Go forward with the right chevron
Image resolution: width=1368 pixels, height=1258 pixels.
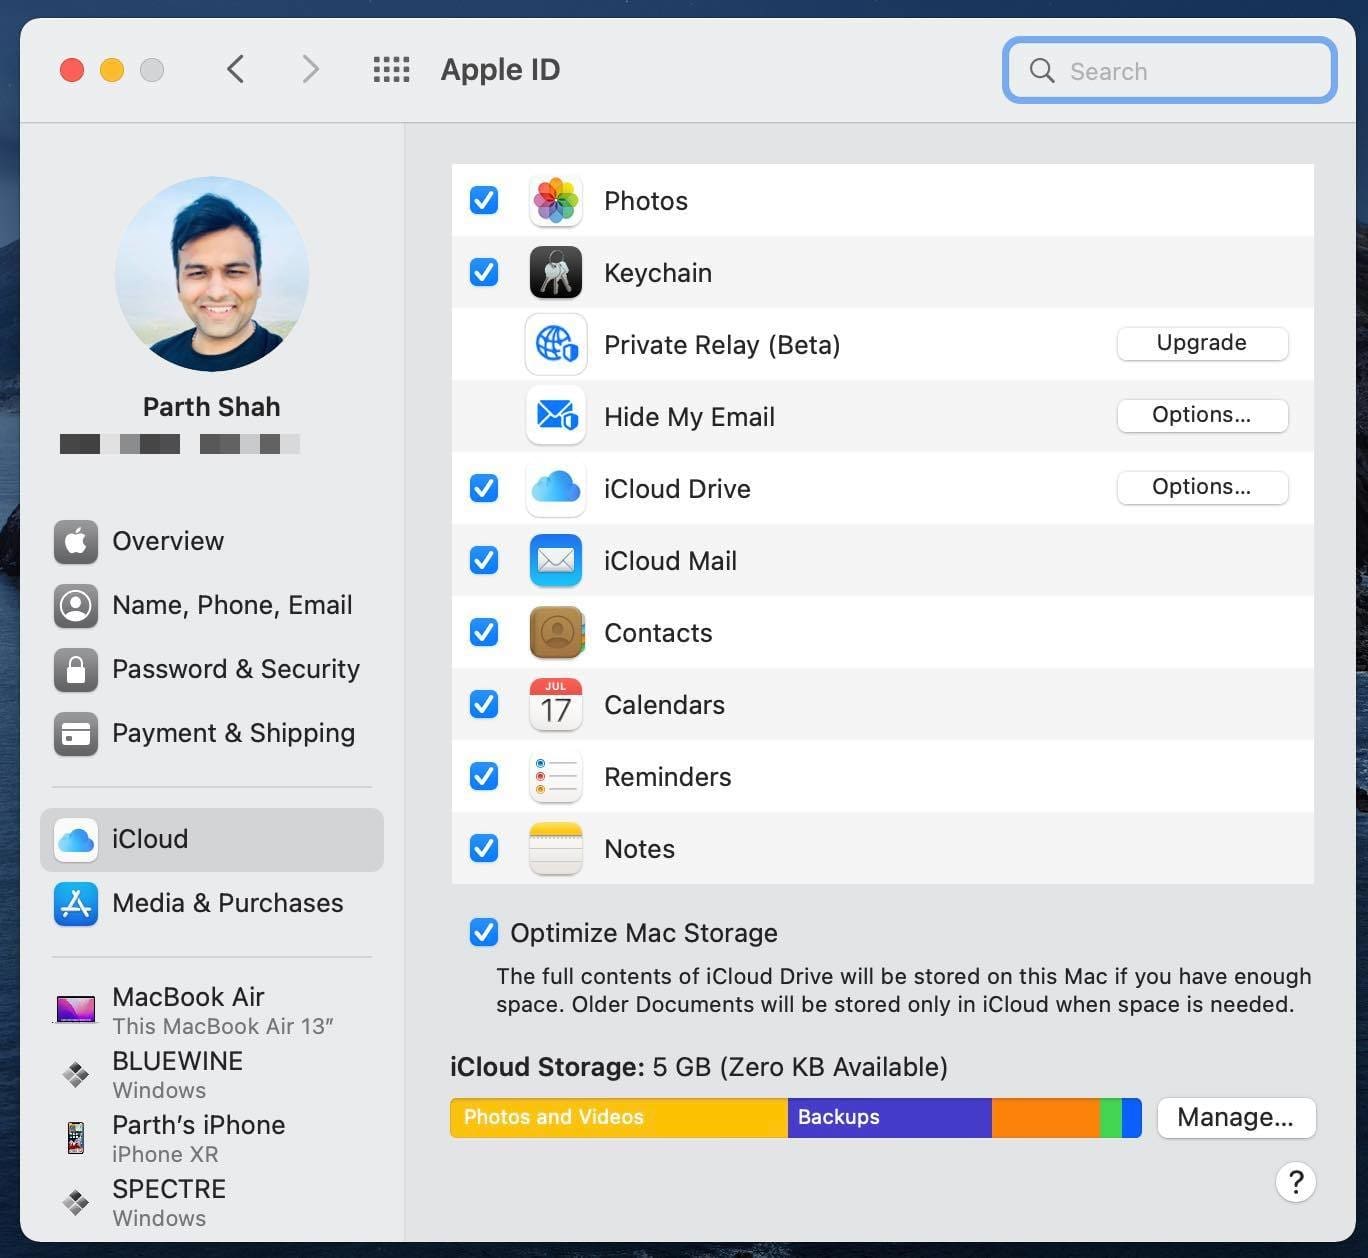[x=310, y=69]
